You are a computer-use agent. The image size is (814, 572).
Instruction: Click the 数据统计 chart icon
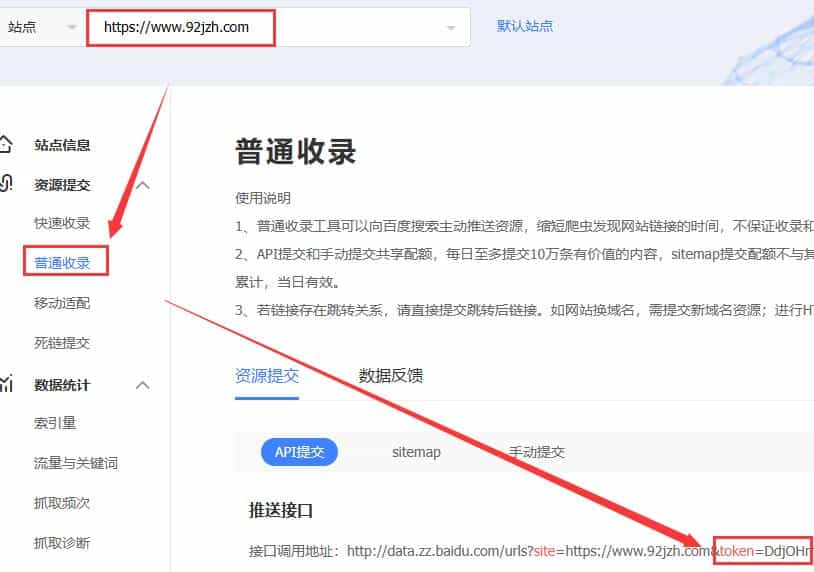(x=6, y=384)
